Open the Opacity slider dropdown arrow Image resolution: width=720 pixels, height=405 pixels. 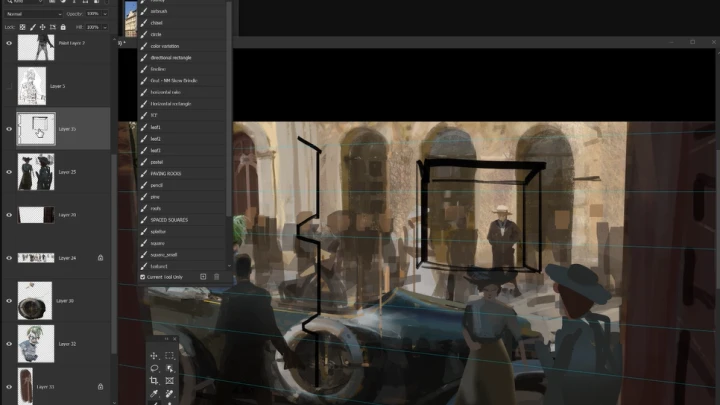click(105, 14)
